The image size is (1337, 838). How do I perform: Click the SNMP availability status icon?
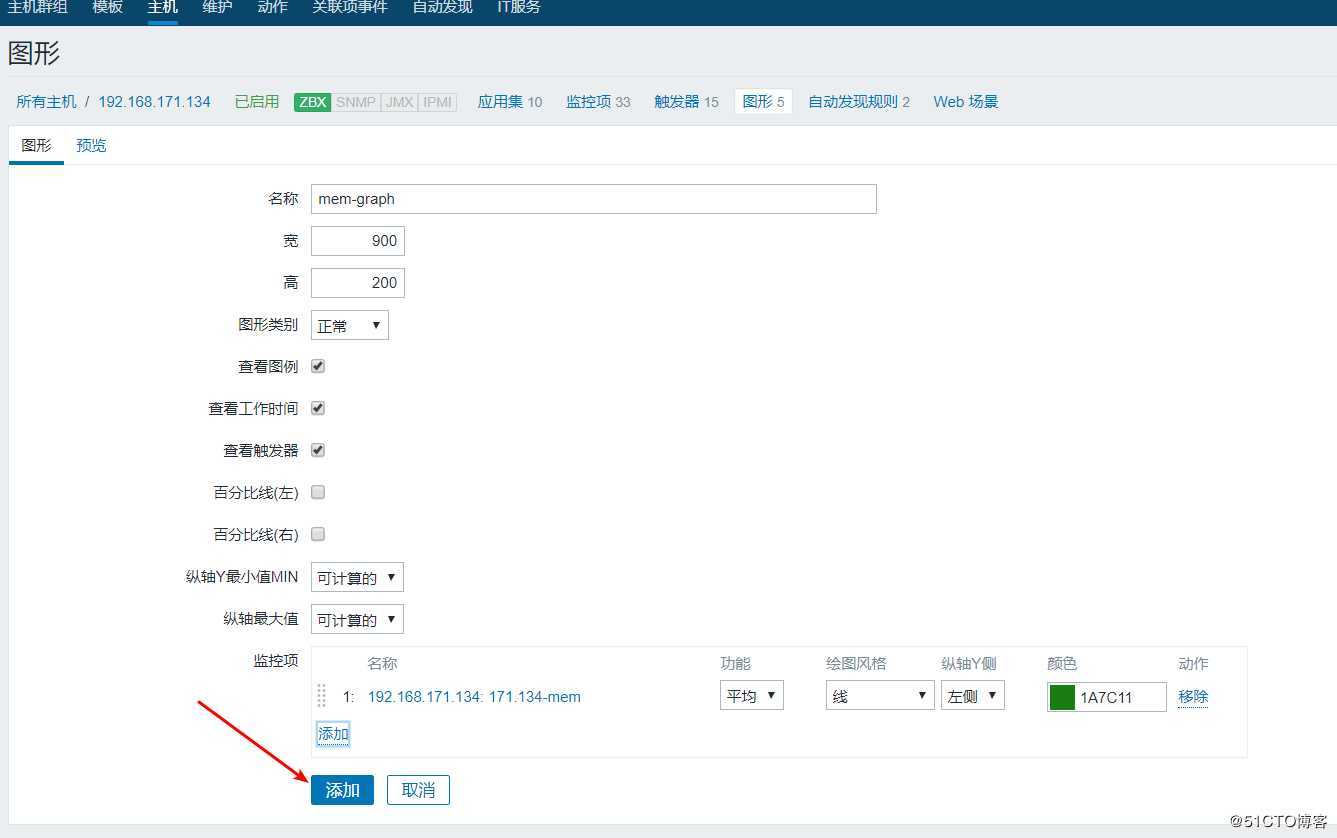[x=354, y=101]
